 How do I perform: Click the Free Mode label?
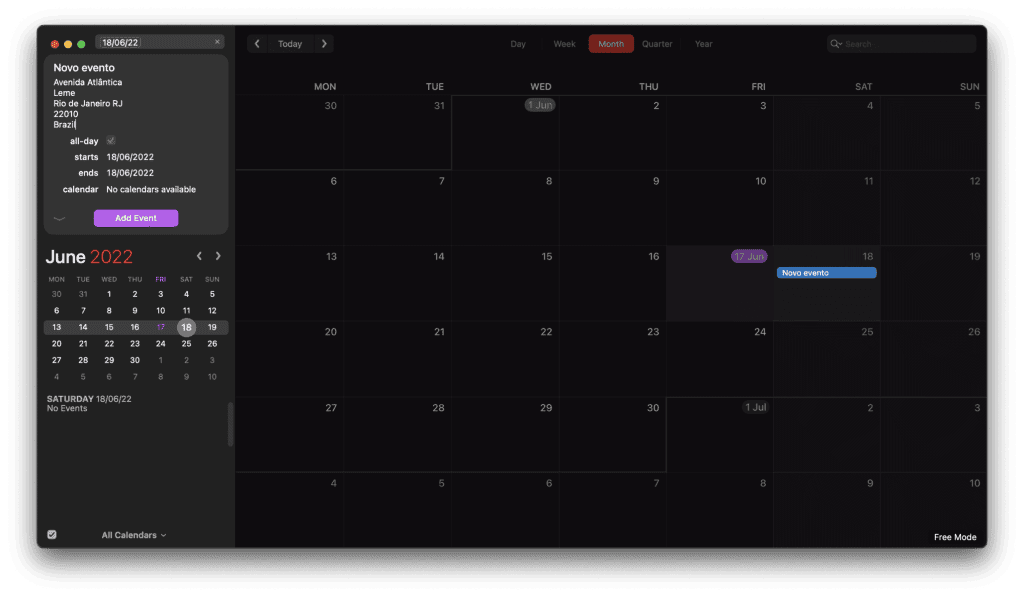[955, 537]
